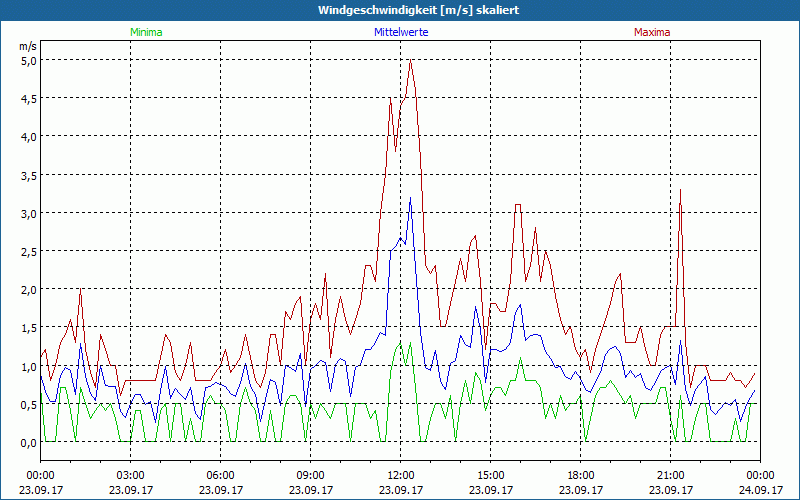Click the blue mean curve's highest peak
The height and width of the screenshot is (500, 800).
pos(410,199)
